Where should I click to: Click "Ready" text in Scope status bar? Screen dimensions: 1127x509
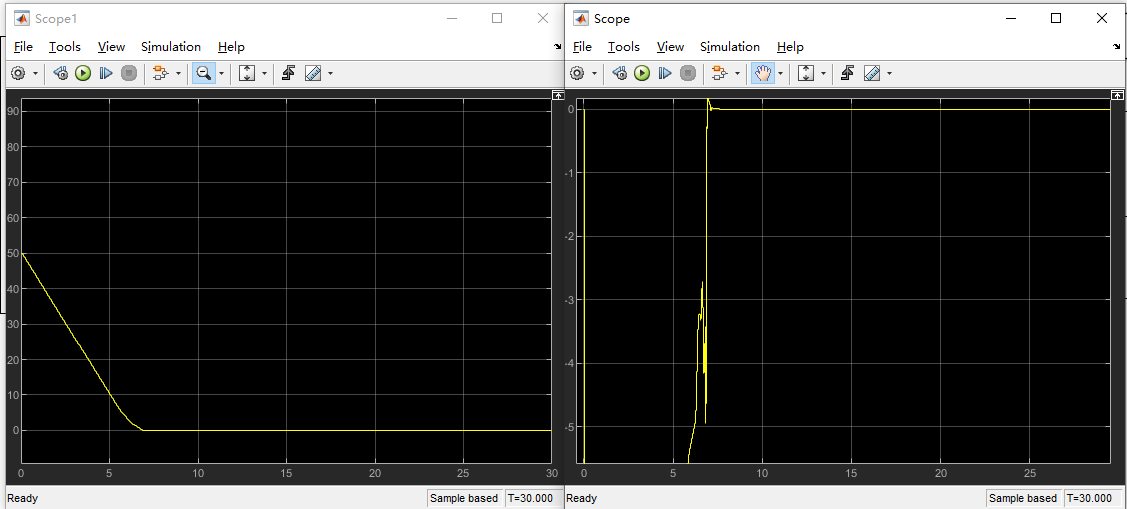[581, 498]
